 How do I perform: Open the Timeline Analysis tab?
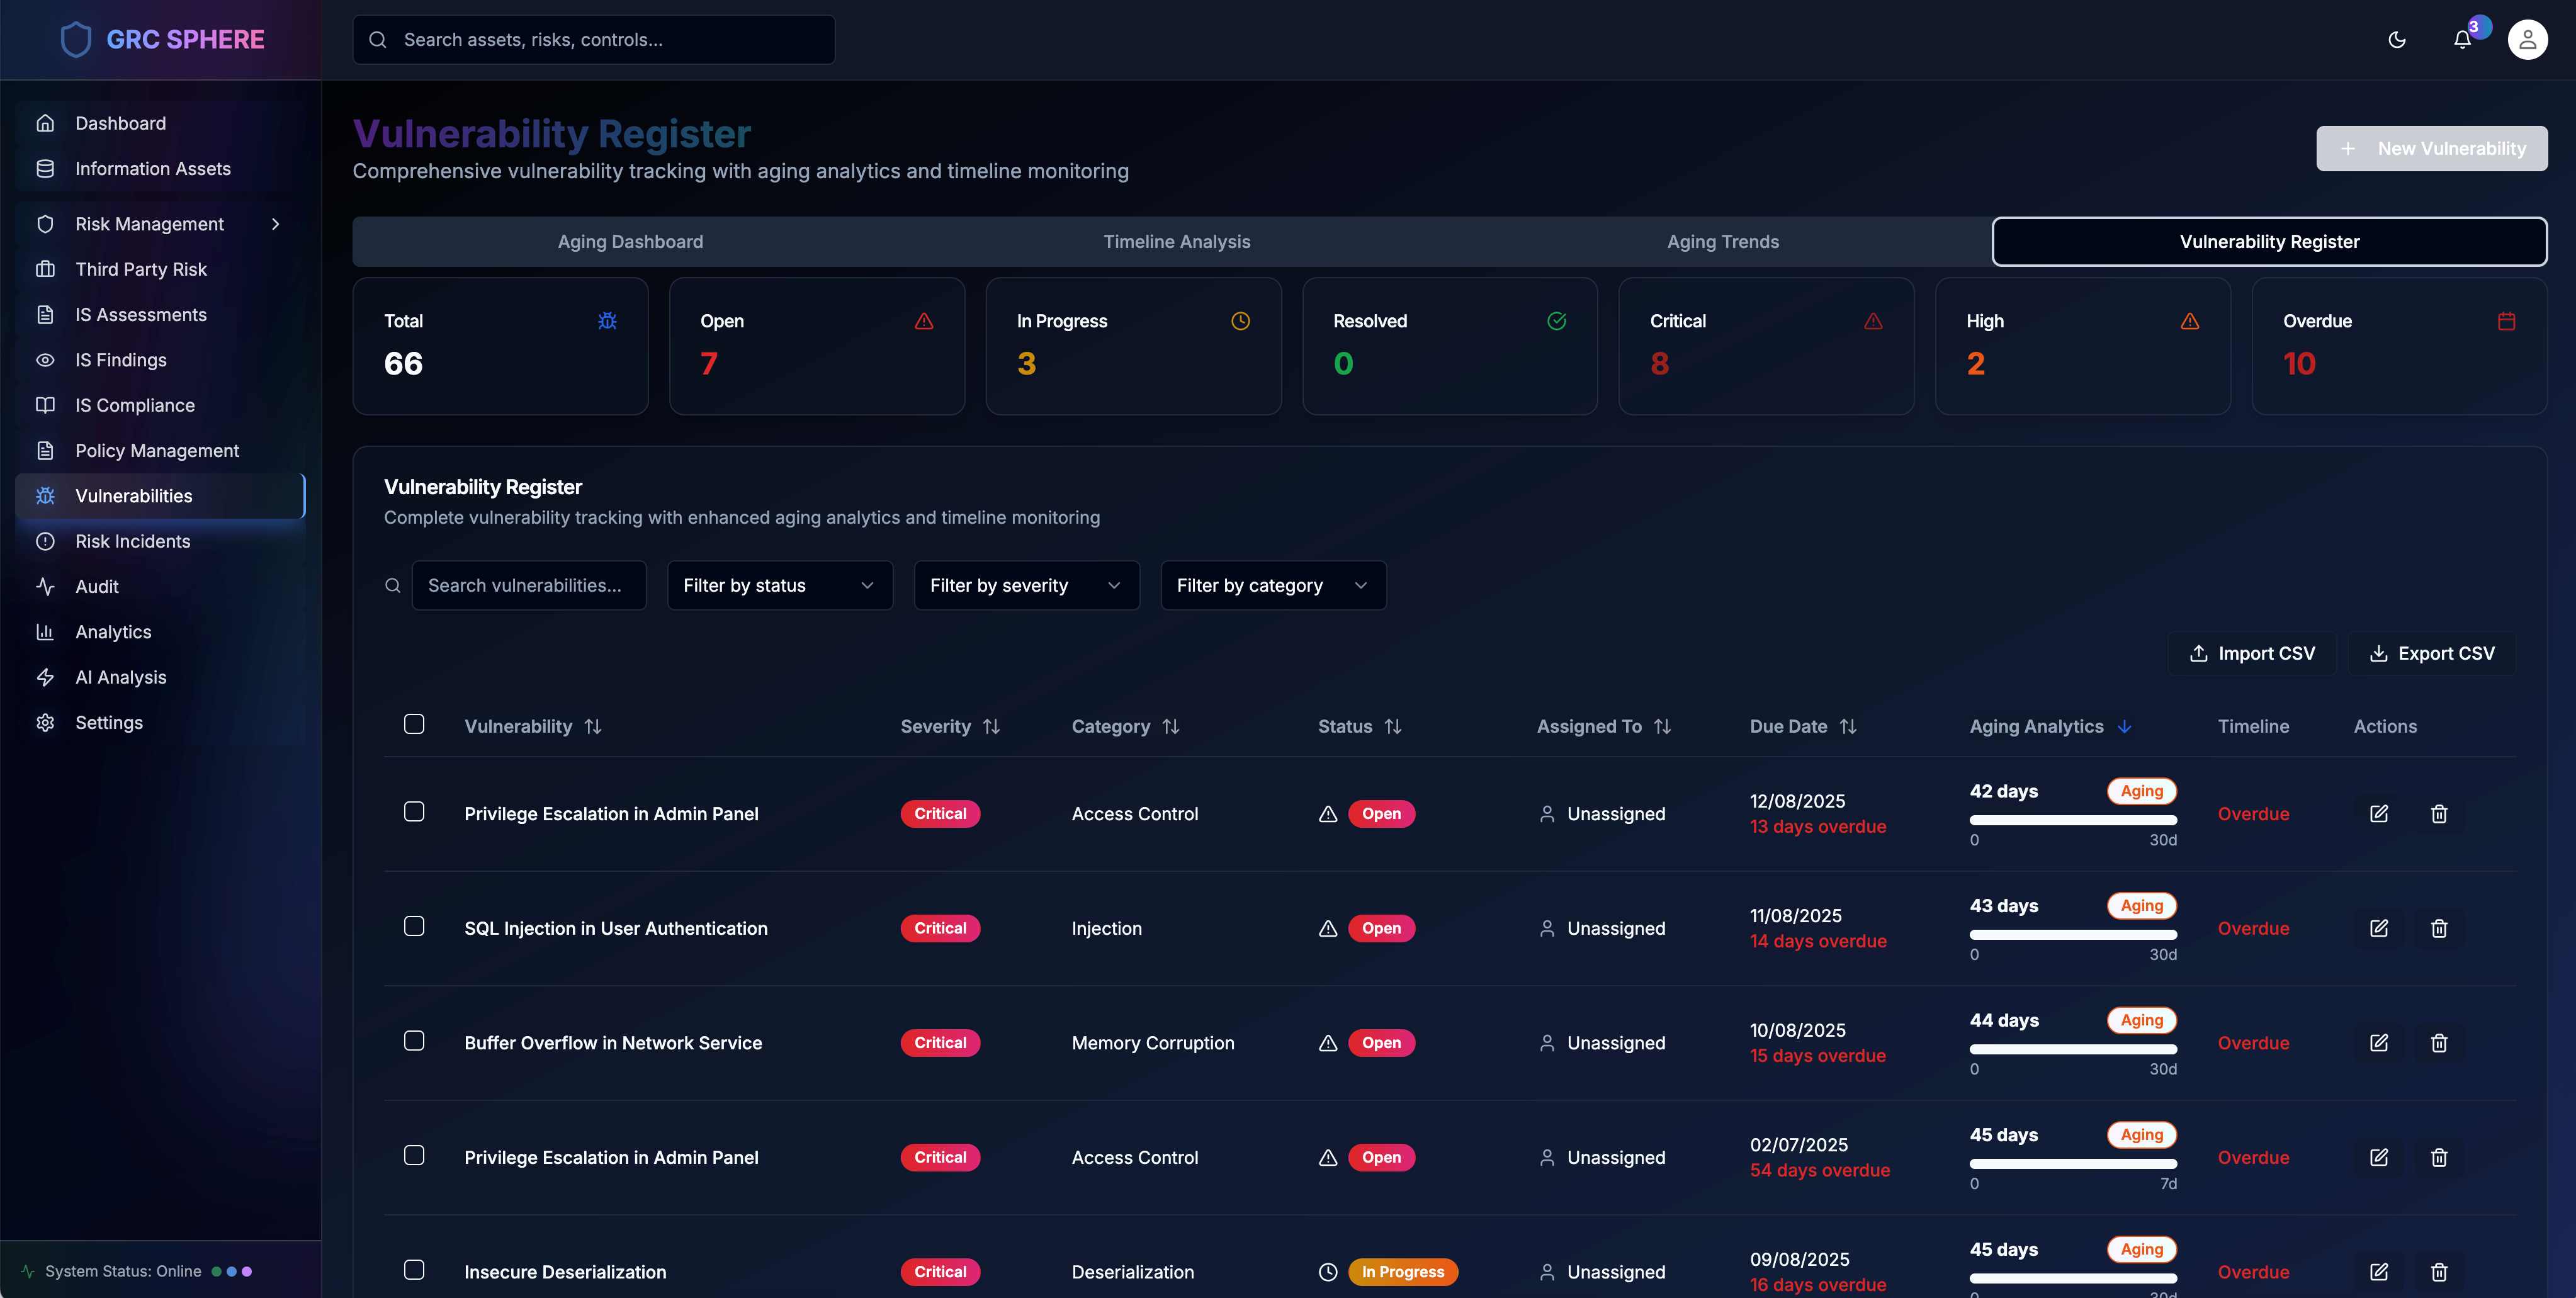tap(1176, 242)
